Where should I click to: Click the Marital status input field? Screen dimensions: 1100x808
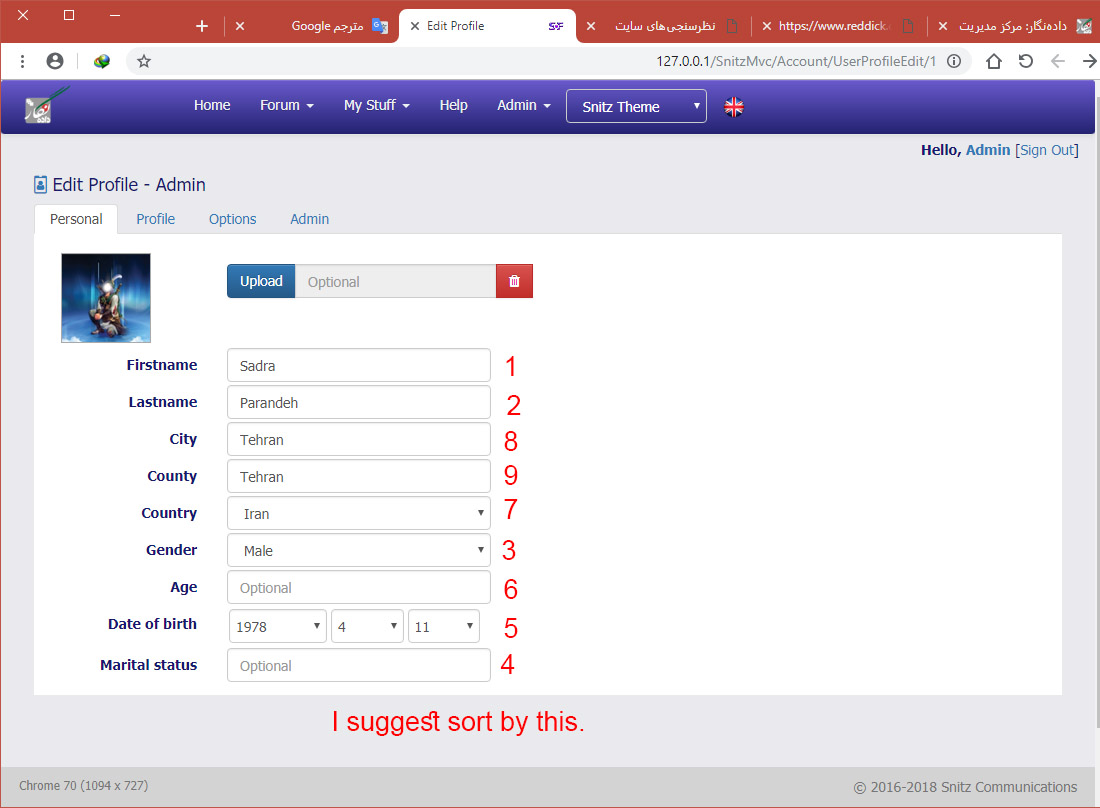(x=359, y=666)
